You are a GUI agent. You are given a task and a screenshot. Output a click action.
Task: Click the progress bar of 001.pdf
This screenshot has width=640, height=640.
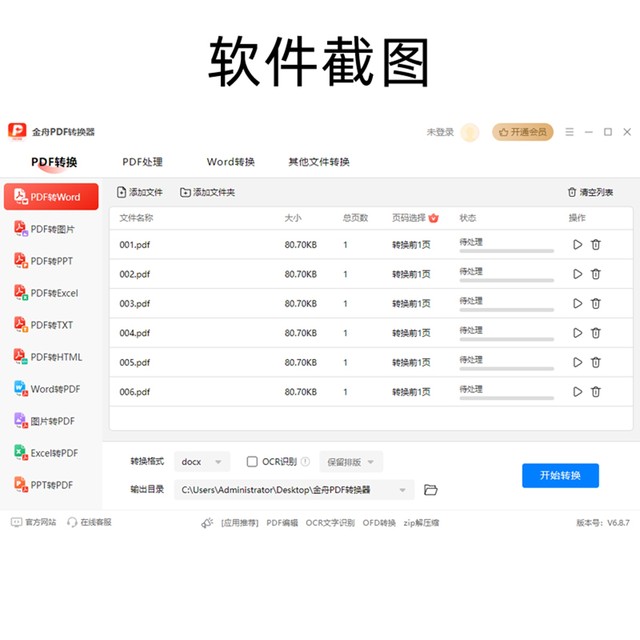click(x=507, y=251)
